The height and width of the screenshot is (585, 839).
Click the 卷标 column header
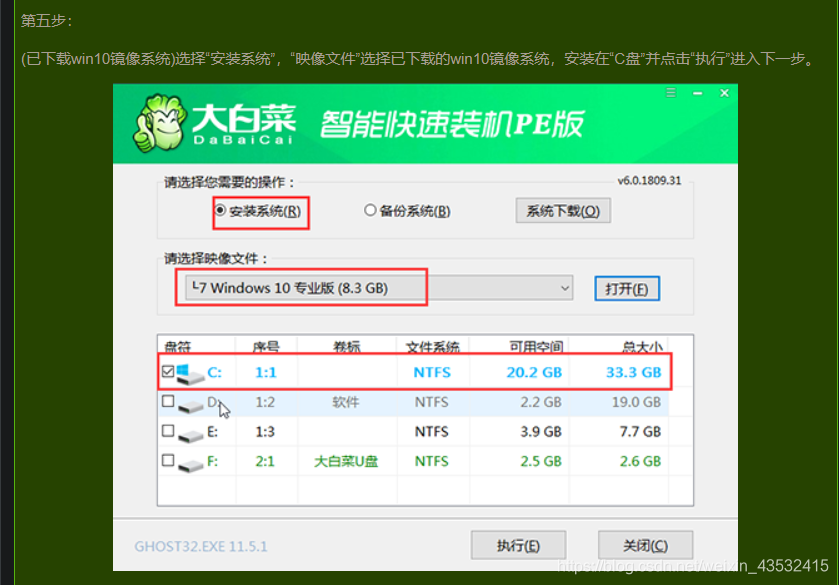[x=347, y=347]
